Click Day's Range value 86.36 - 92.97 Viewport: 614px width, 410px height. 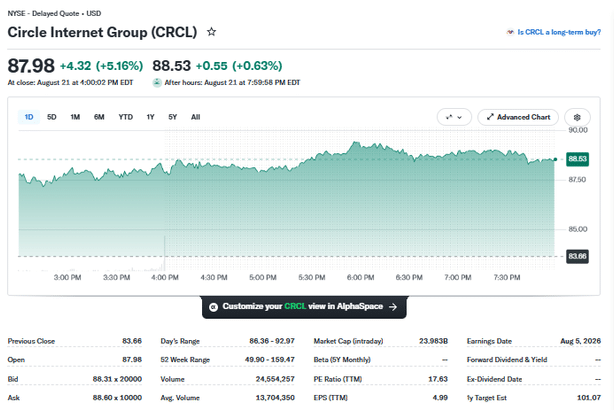click(x=272, y=341)
